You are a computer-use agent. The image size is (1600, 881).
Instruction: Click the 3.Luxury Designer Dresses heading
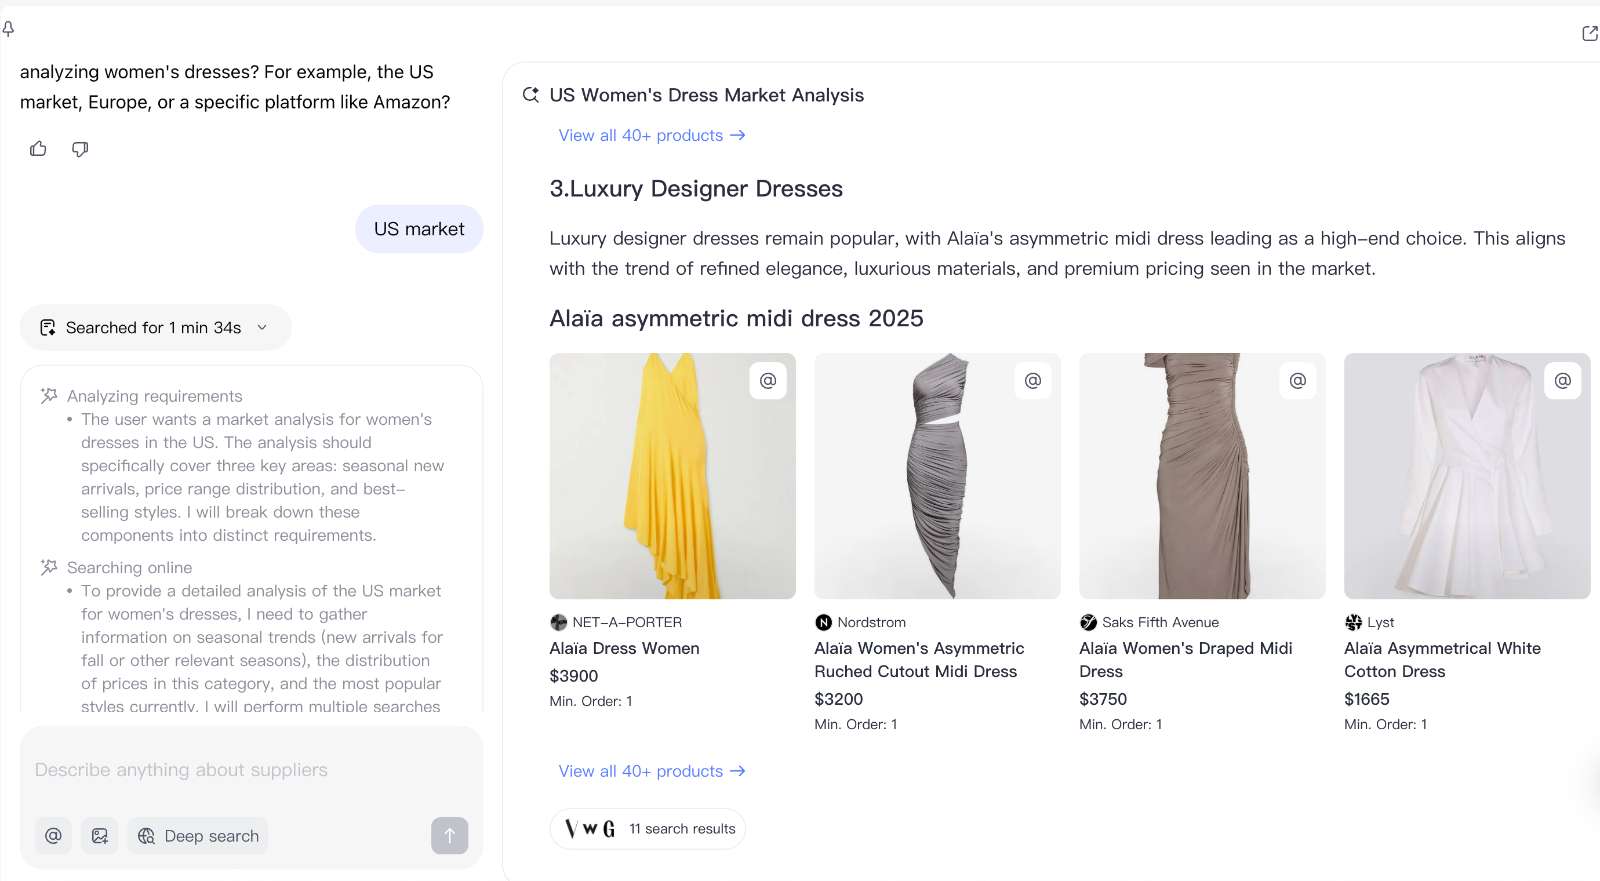coord(696,189)
